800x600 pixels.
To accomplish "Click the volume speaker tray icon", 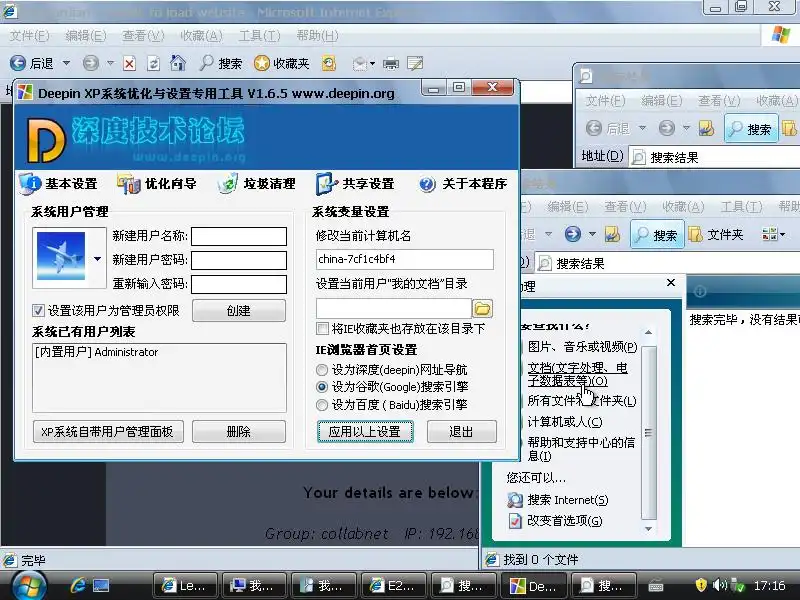I will click(x=719, y=585).
